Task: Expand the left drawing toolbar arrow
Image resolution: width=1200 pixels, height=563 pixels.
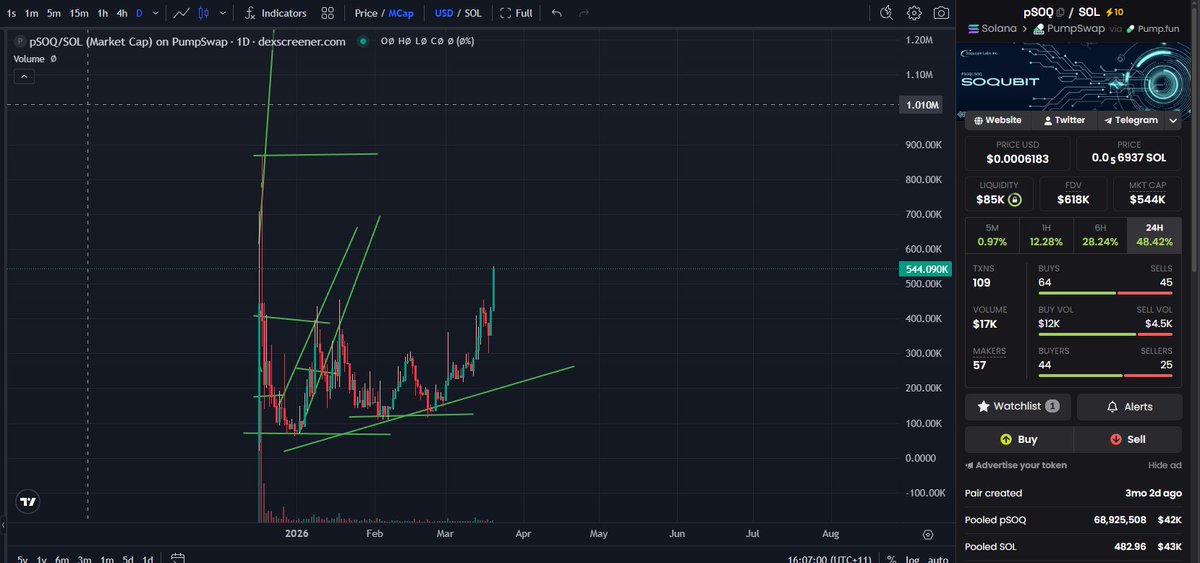Action: point(3,525)
